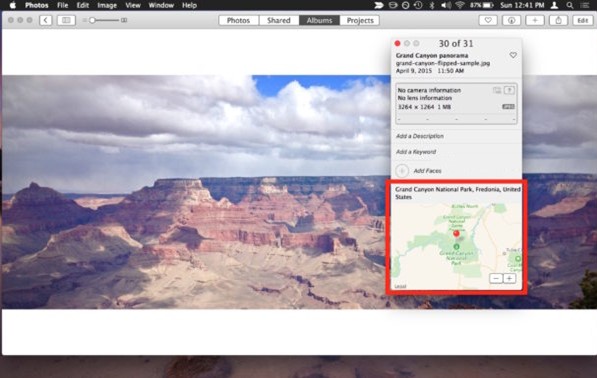Image resolution: width=597 pixels, height=378 pixels.
Task: Click the Add Faces plus circle
Action: coord(402,171)
